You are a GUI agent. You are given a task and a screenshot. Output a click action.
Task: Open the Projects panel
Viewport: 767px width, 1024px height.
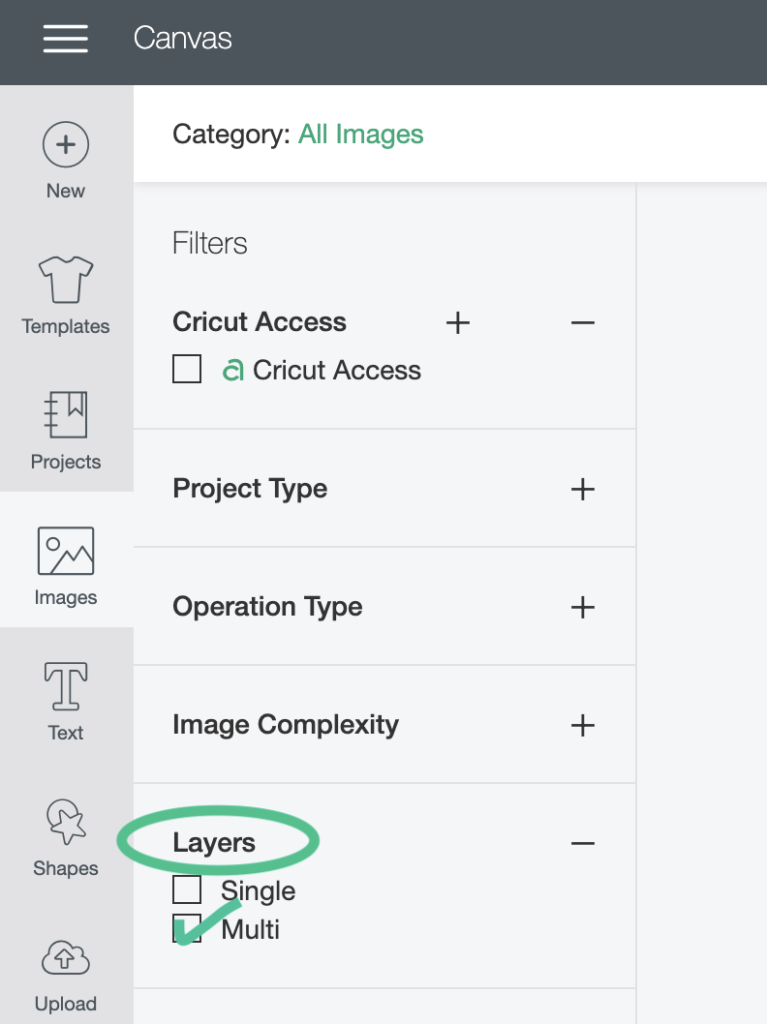pos(65,431)
